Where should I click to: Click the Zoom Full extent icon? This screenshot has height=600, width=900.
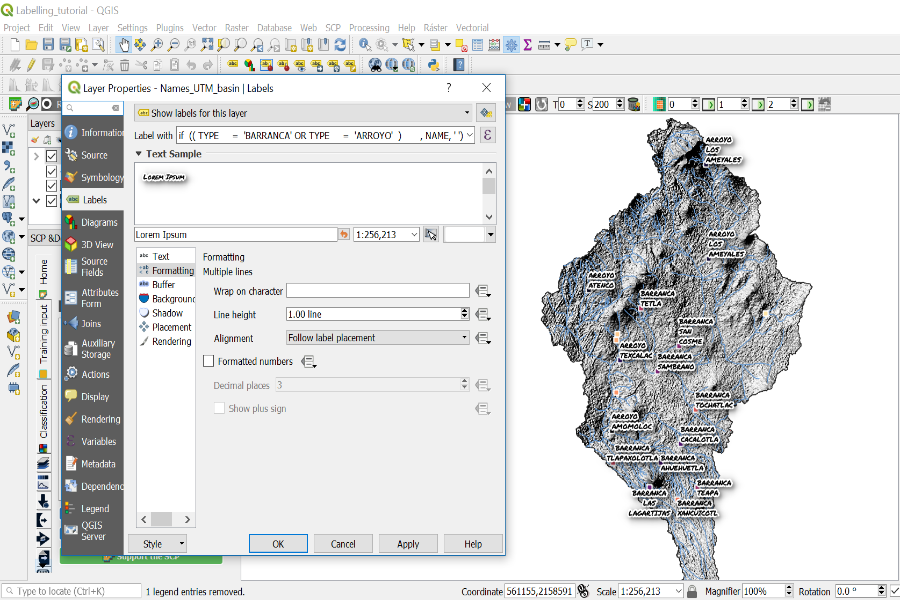pos(207,45)
